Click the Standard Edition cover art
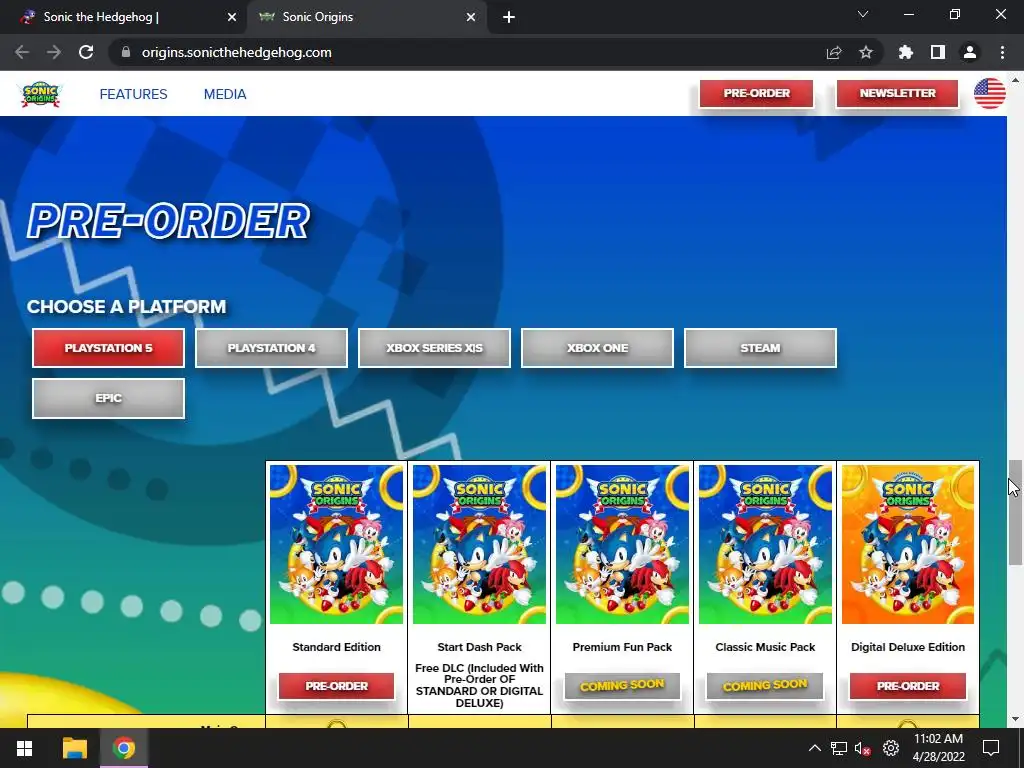 [x=336, y=544]
